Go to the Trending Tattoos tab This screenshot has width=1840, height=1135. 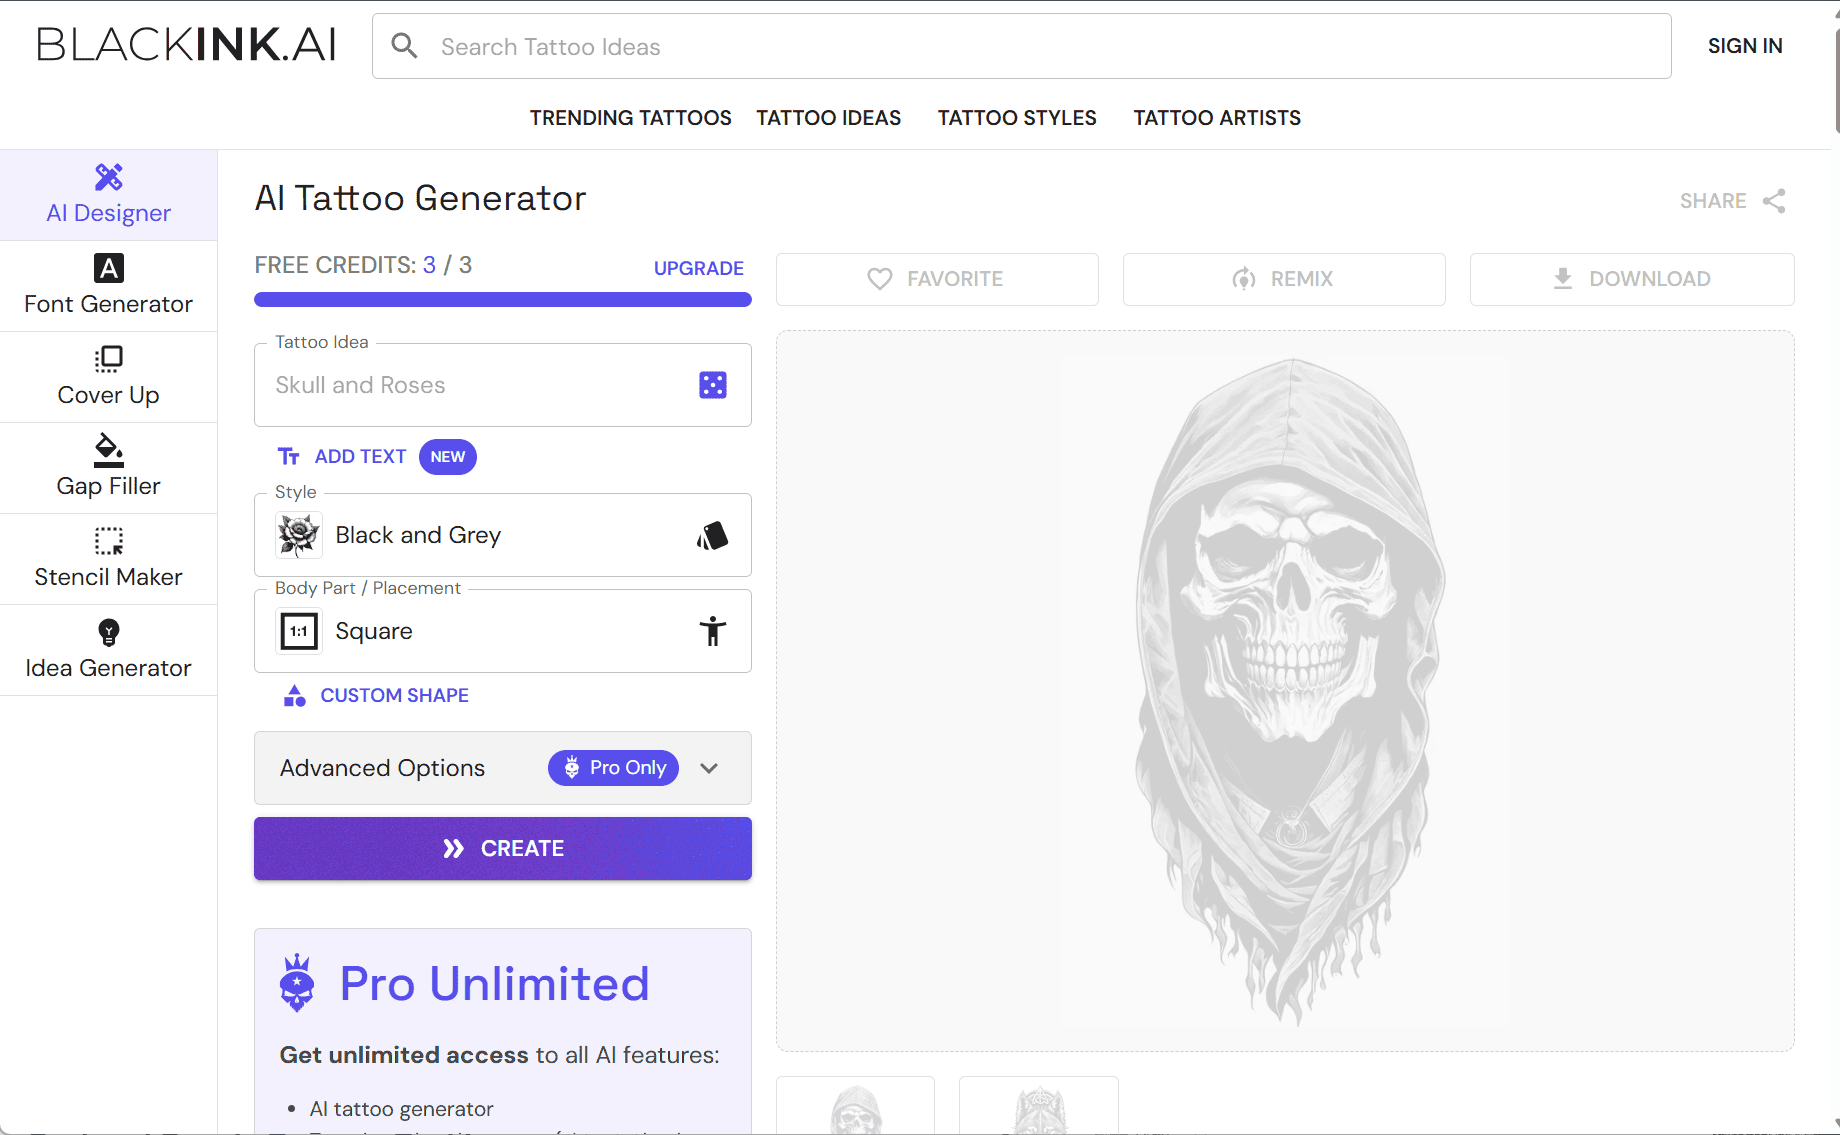point(630,118)
